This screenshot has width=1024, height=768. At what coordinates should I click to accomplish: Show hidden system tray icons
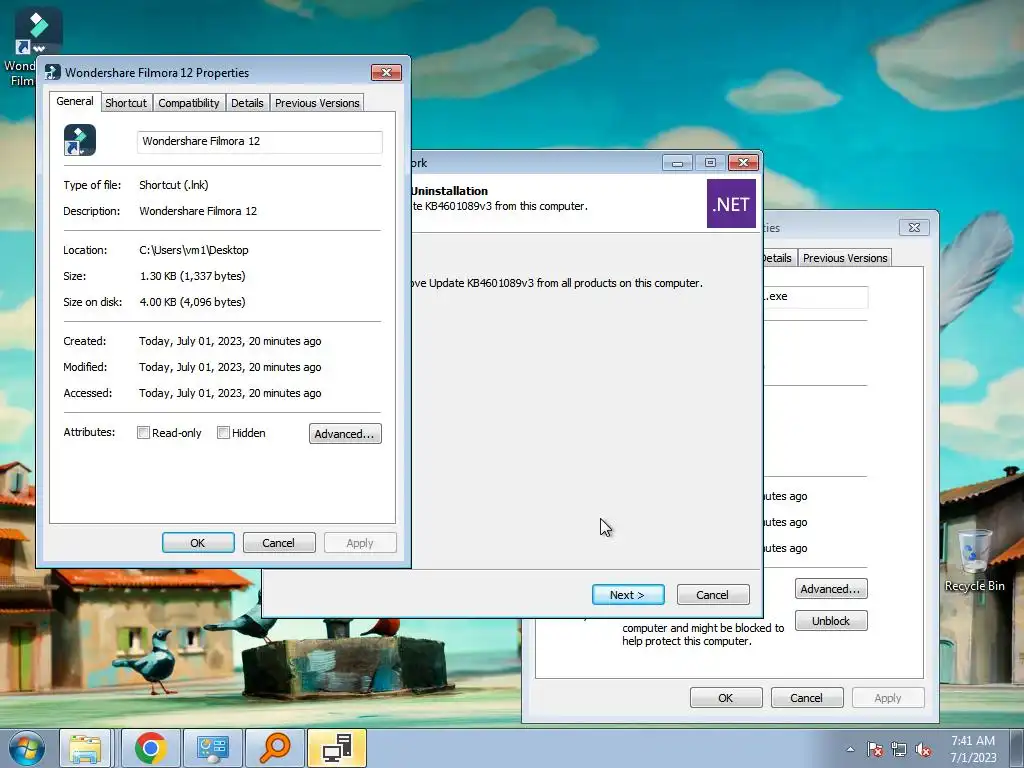click(x=850, y=749)
